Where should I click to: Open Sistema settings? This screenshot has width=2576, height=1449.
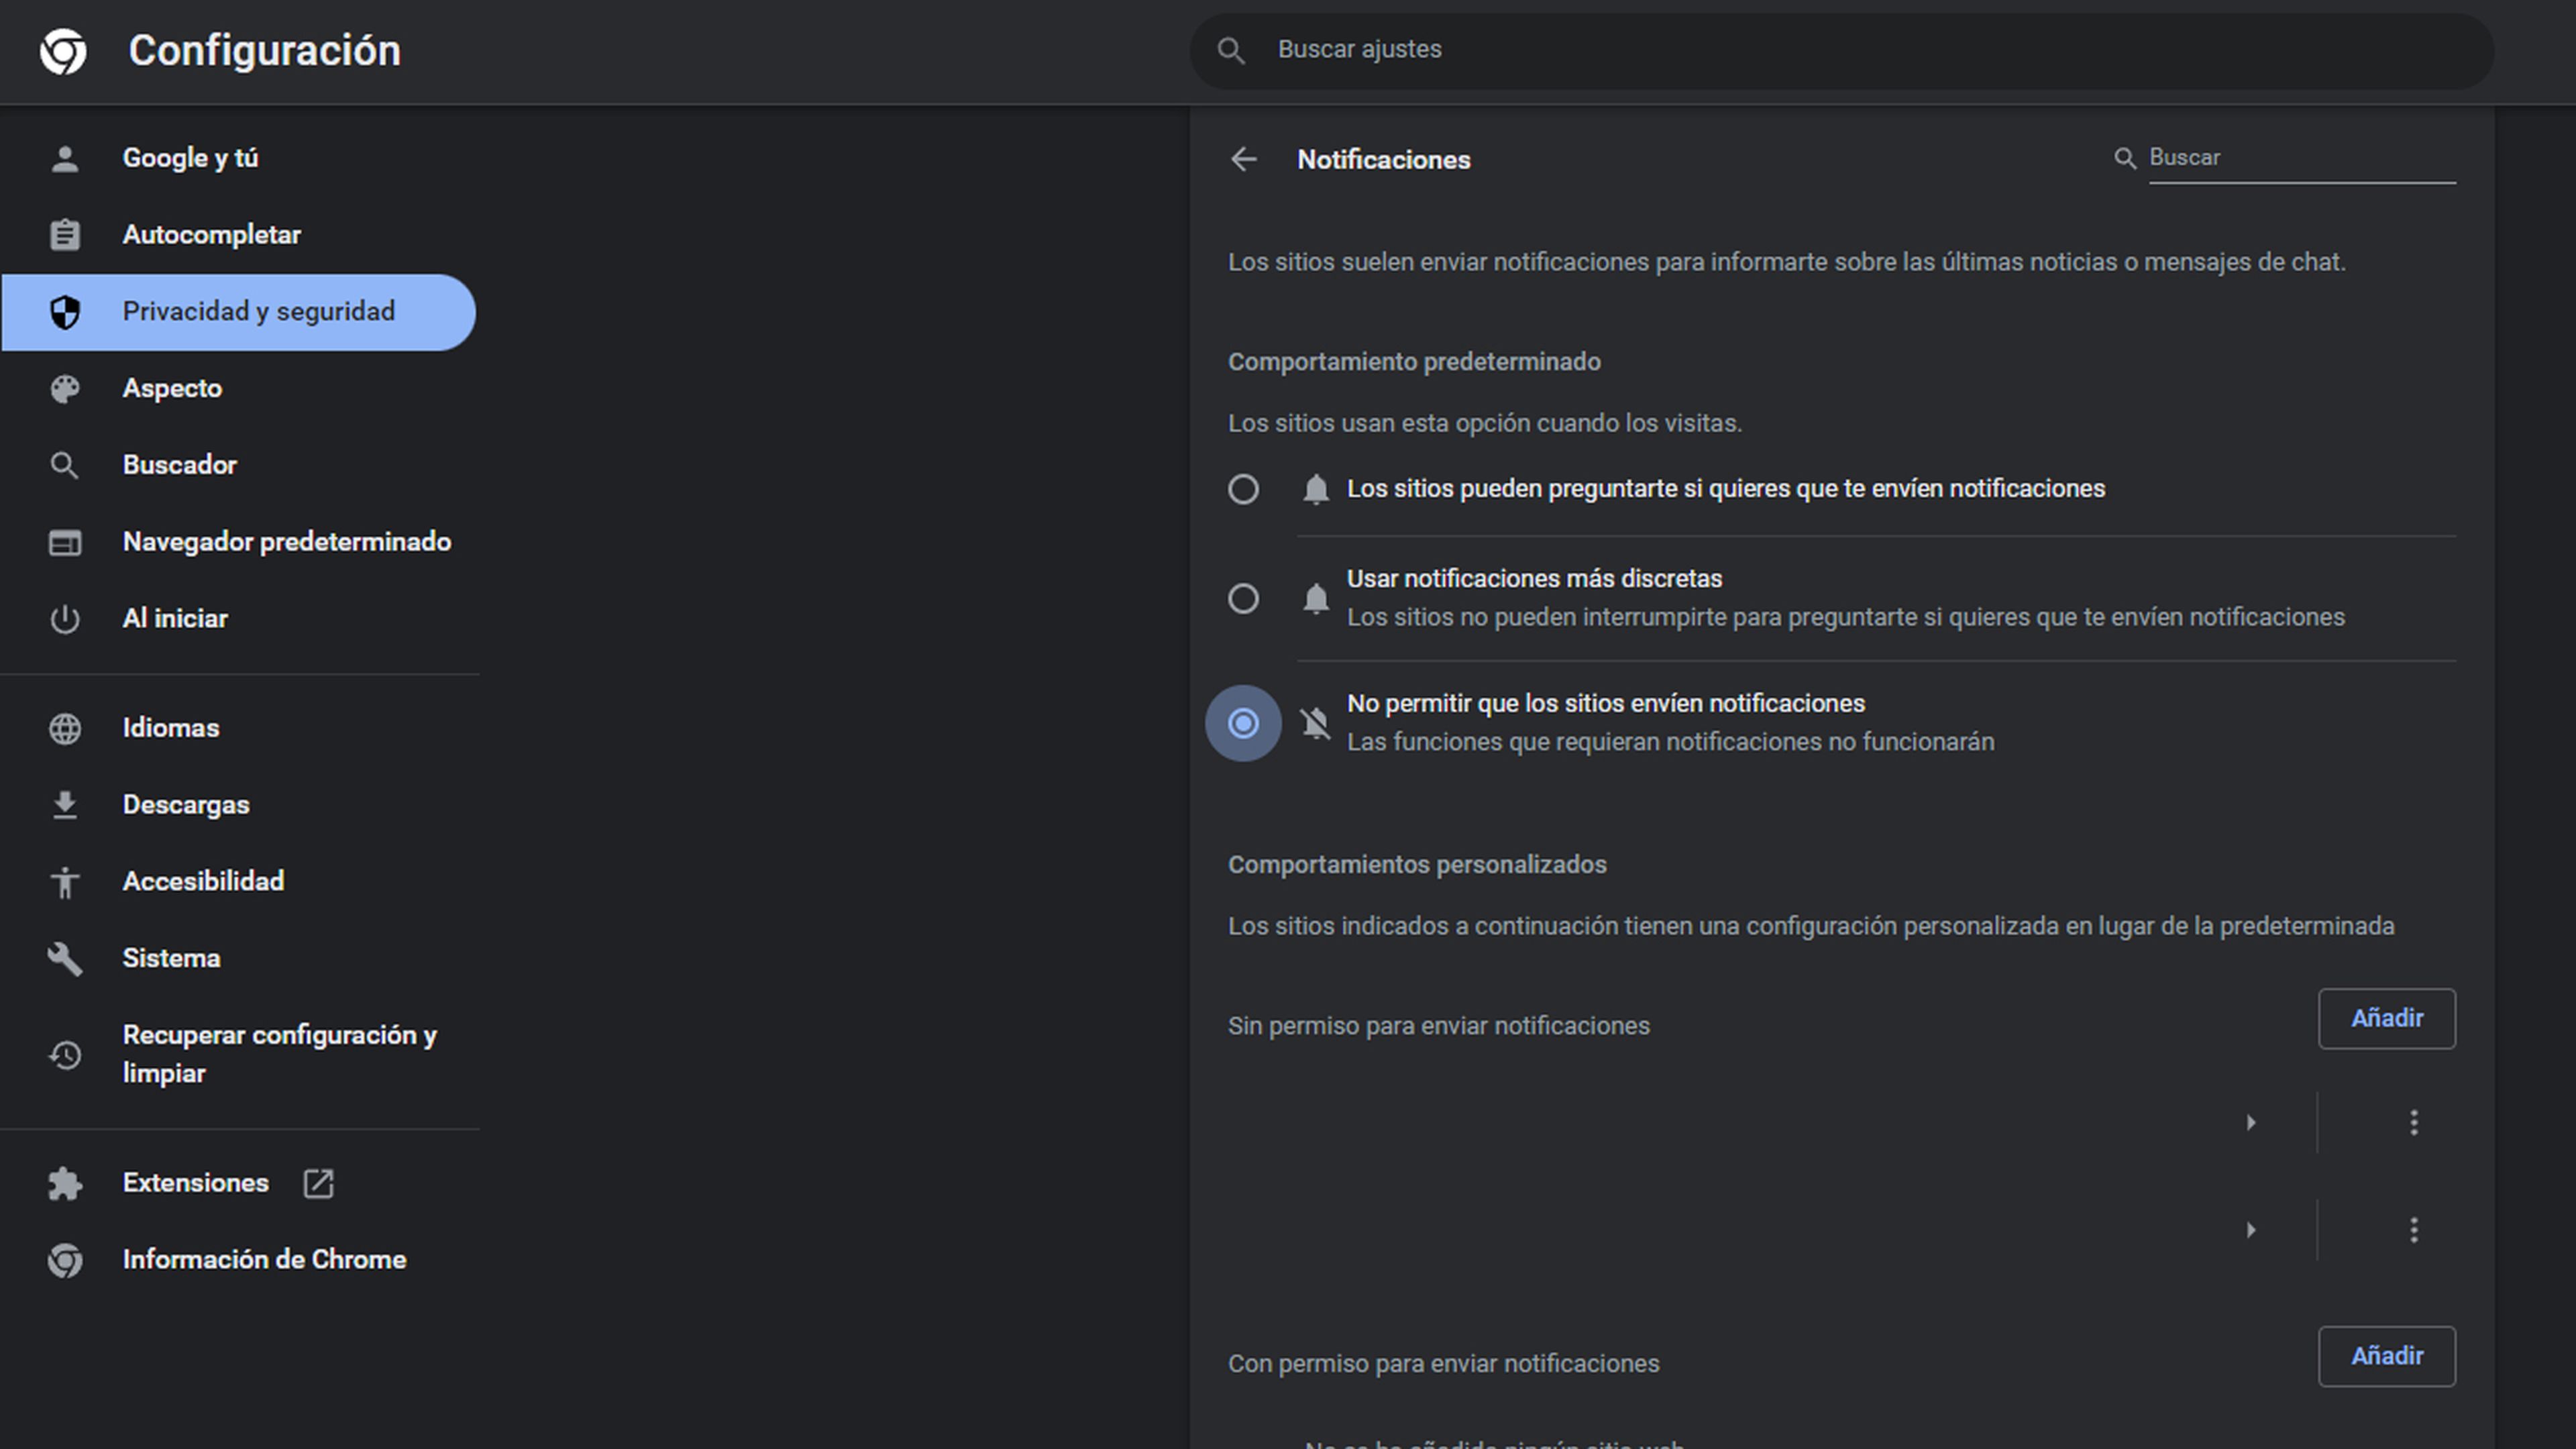pyautogui.click(x=171, y=958)
